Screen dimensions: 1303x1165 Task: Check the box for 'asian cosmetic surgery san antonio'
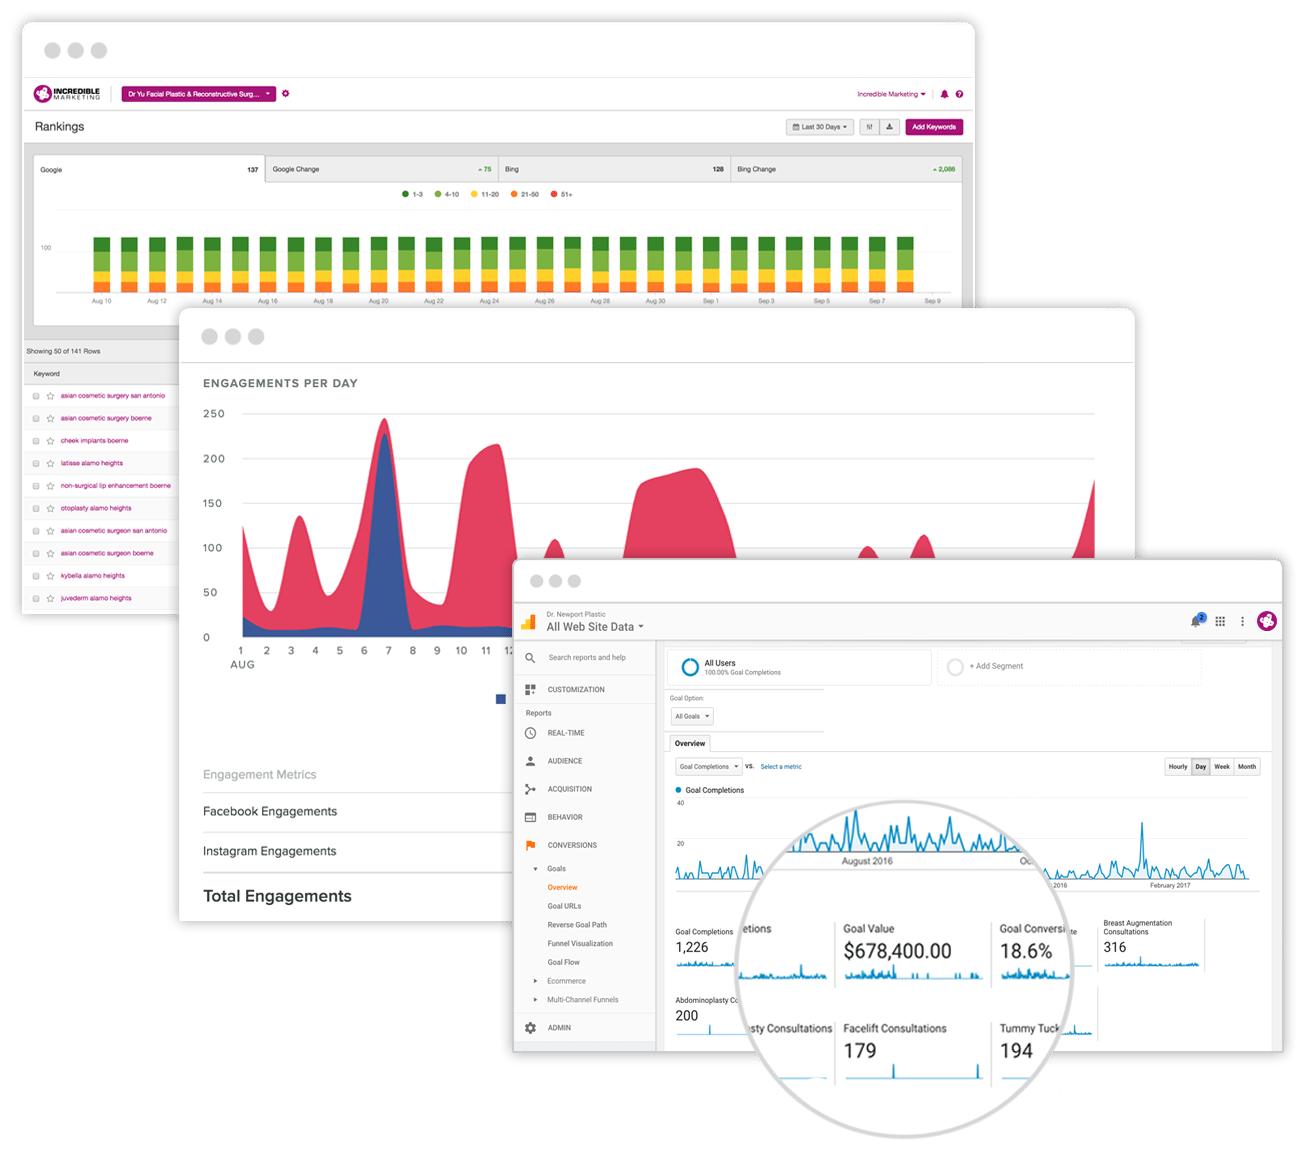click(x=36, y=396)
